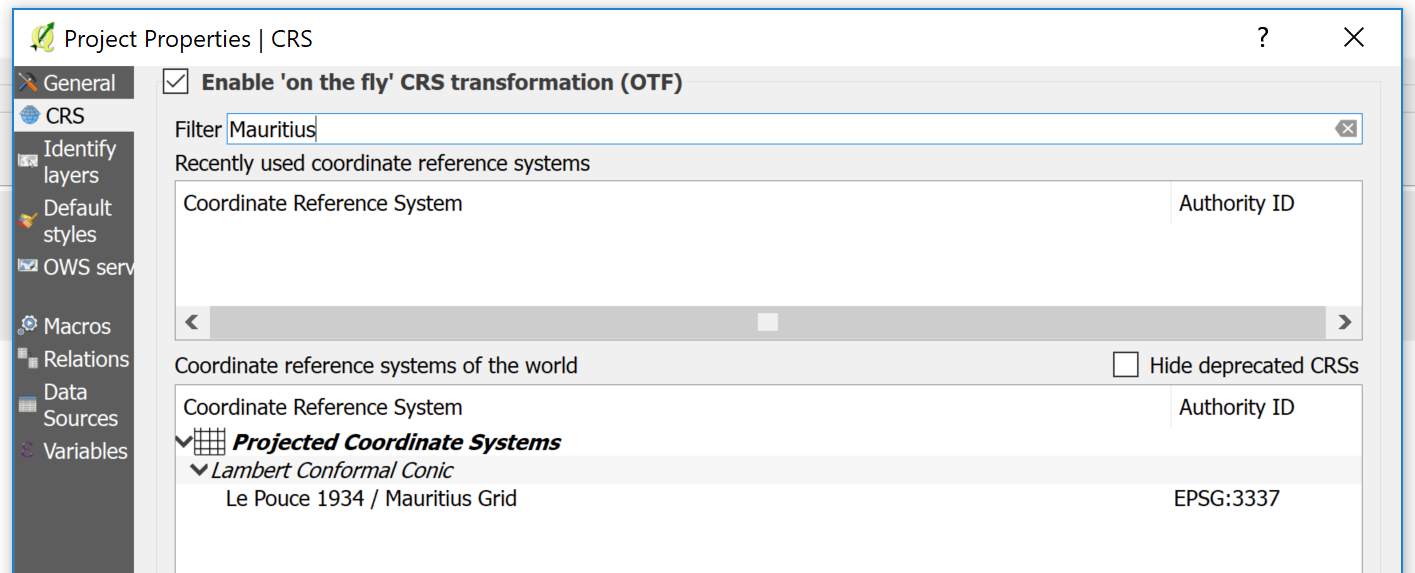Switch to the Macros tab
The width and height of the screenshot is (1415, 573).
click(x=74, y=326)
